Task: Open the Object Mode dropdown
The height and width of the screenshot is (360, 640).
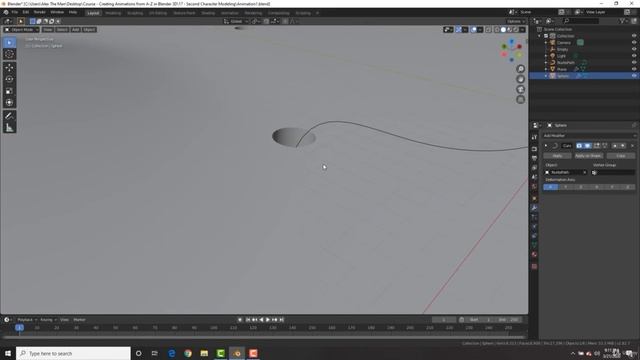Action: (x=22, y=30)
